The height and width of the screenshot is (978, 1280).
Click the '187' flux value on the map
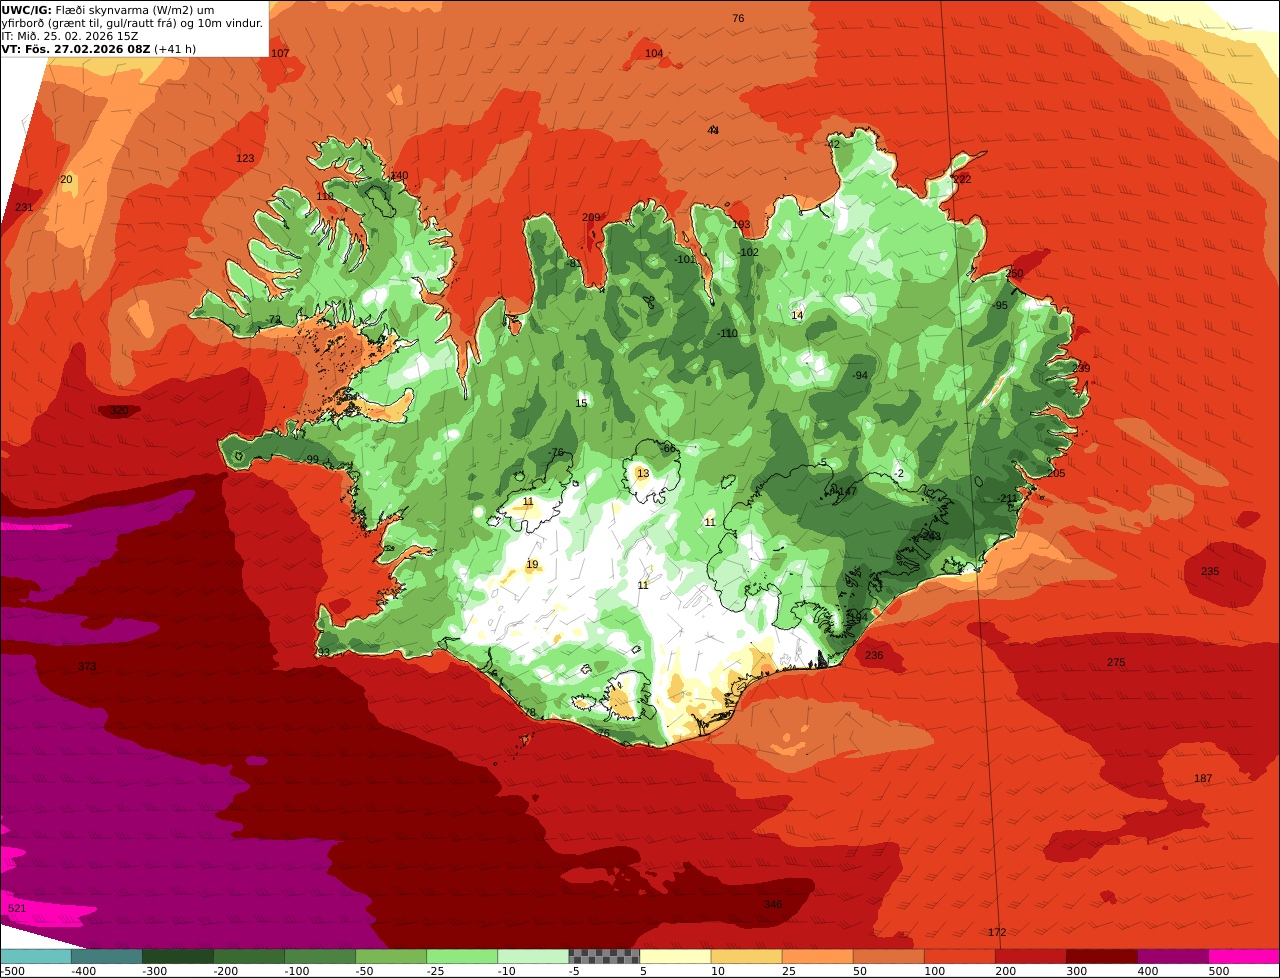(x=1203, y=778)
